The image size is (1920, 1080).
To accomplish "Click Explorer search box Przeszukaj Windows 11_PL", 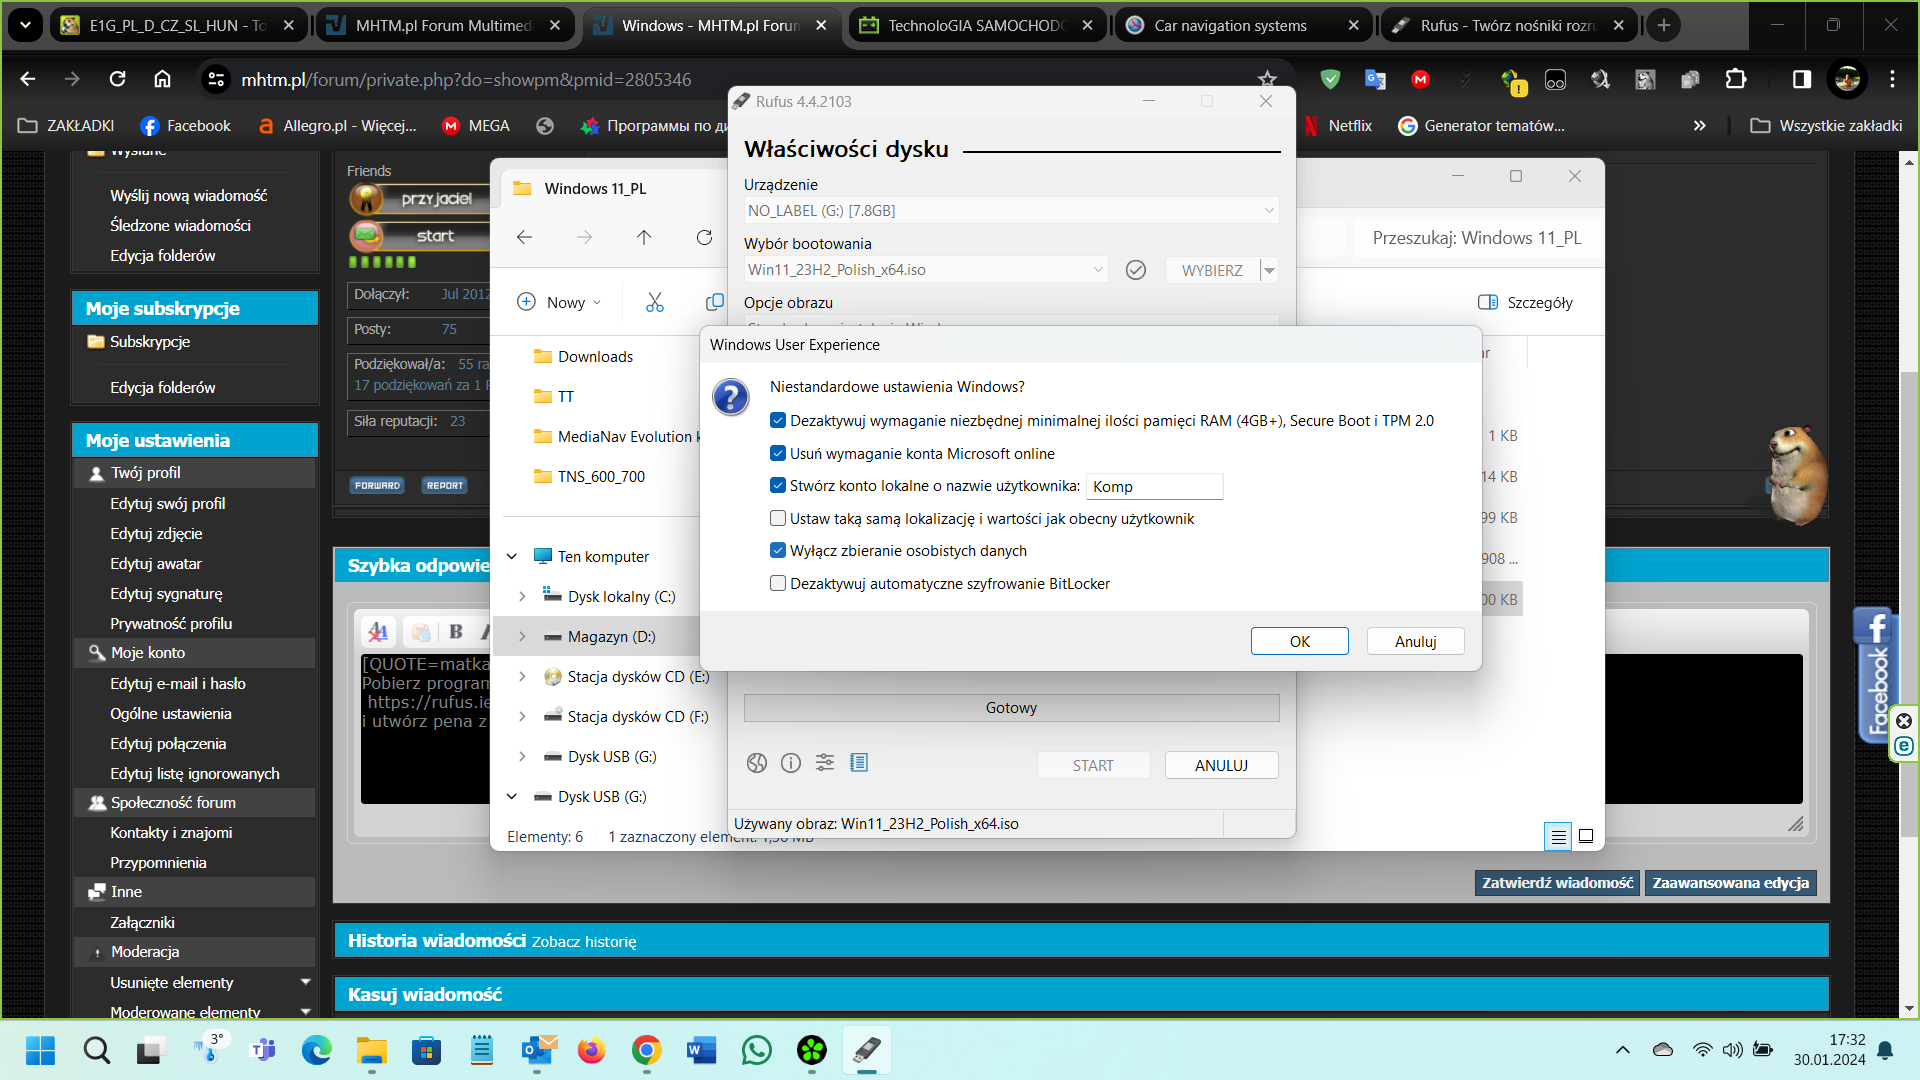I will point(1476,237).
